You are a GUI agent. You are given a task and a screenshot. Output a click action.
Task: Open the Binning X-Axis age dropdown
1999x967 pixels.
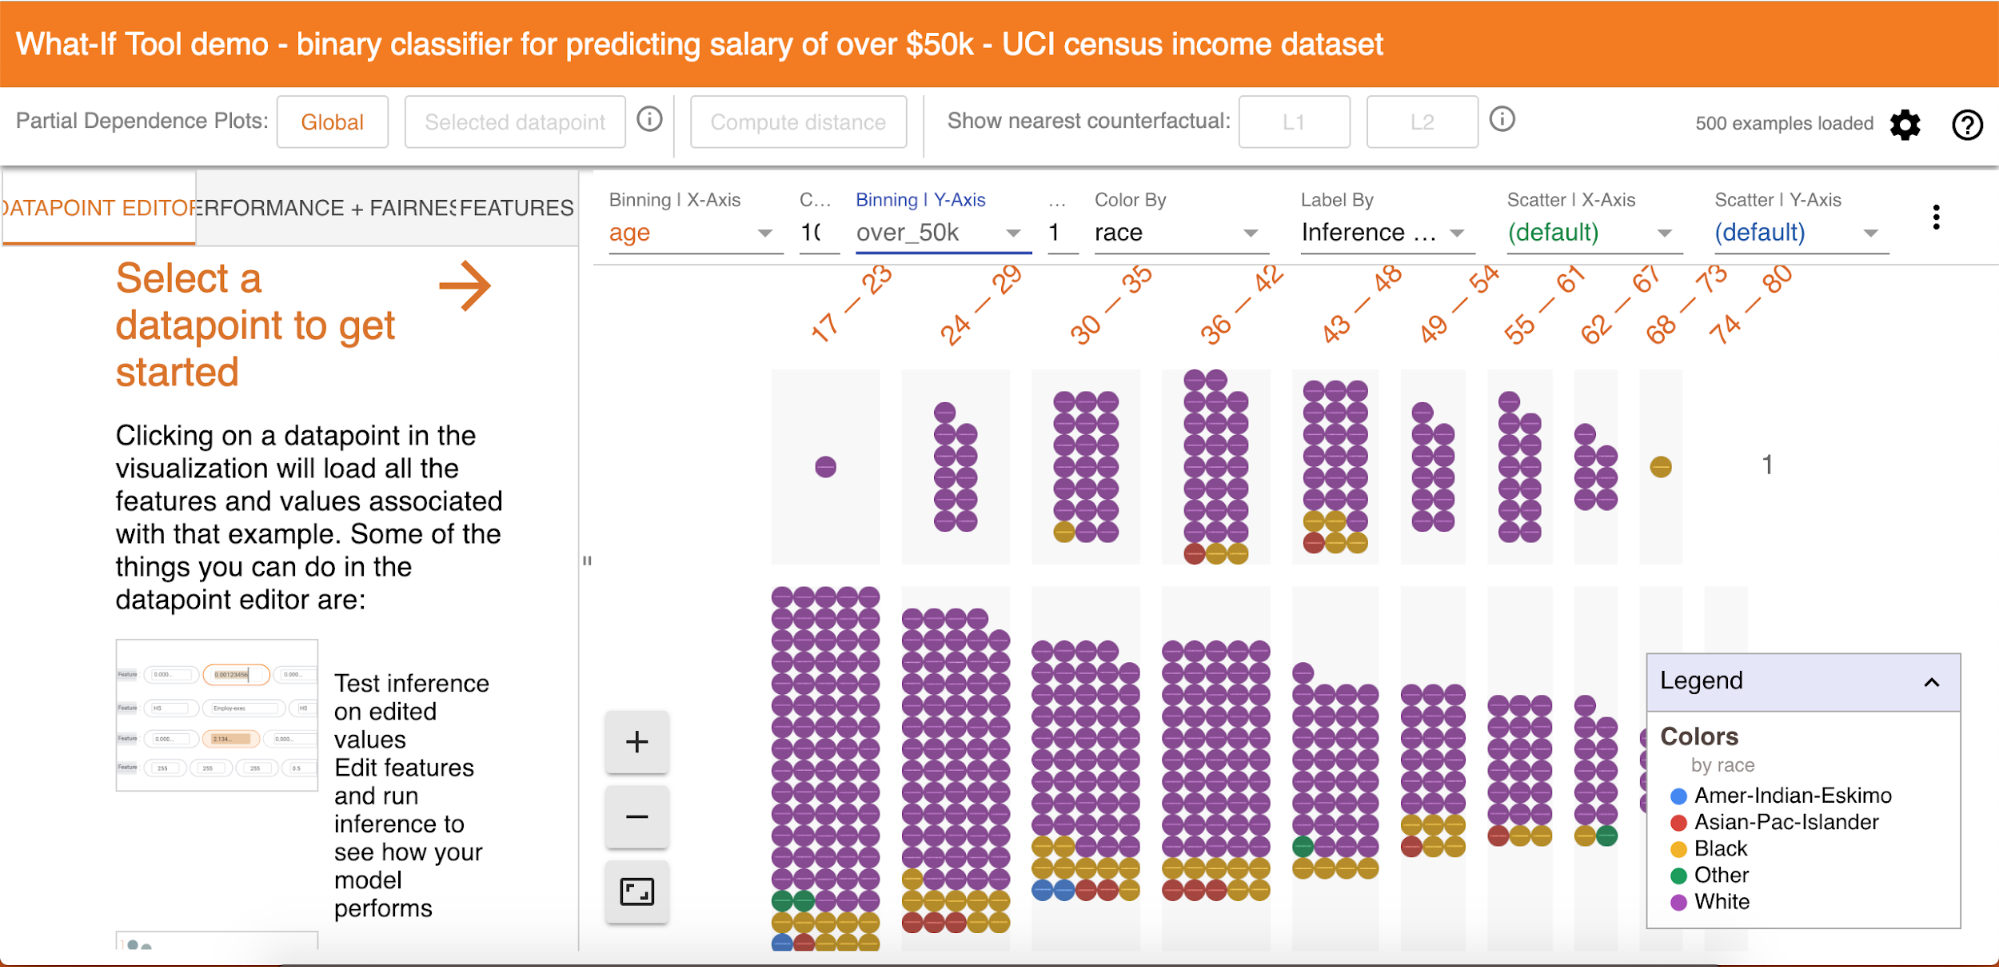click(x=691, y=233)
